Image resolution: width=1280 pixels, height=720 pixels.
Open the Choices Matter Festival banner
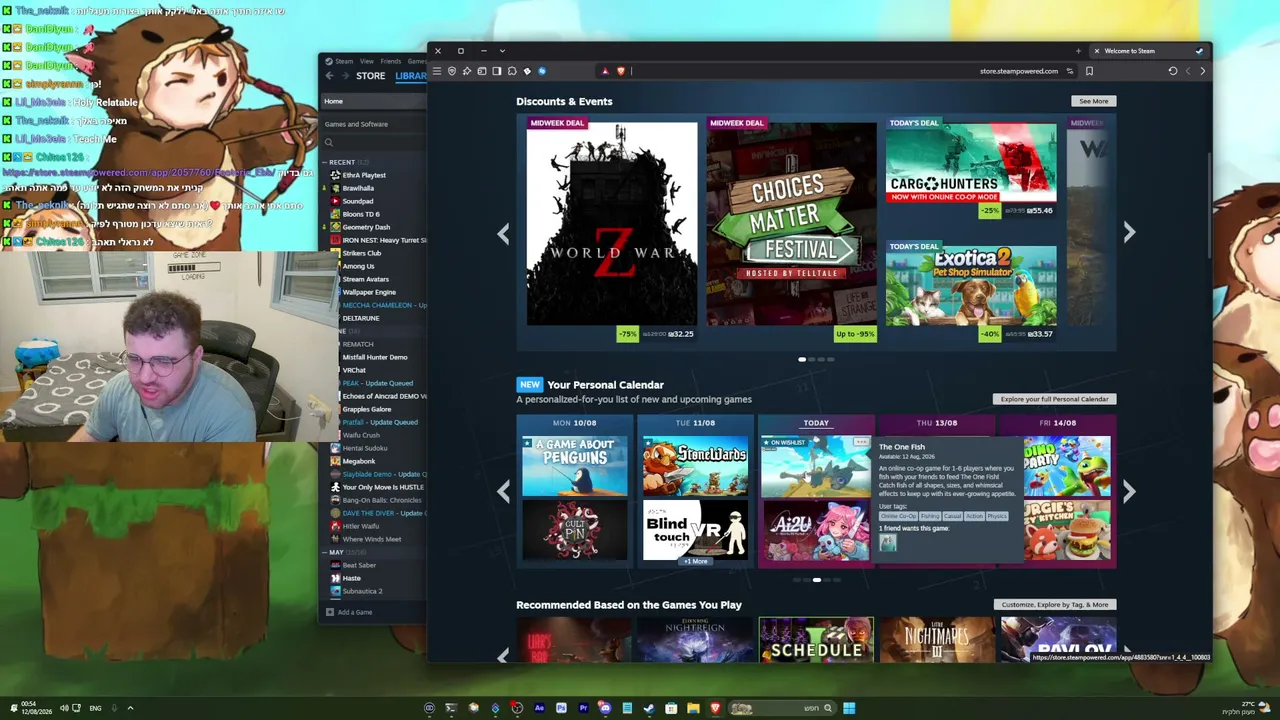point(791,224)
